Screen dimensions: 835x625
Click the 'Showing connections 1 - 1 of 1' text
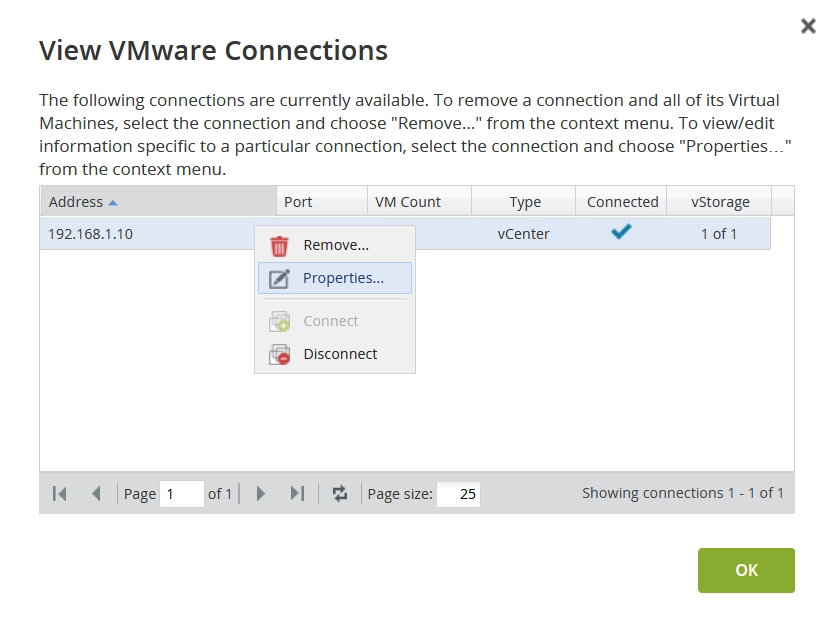tap(683, 493)
